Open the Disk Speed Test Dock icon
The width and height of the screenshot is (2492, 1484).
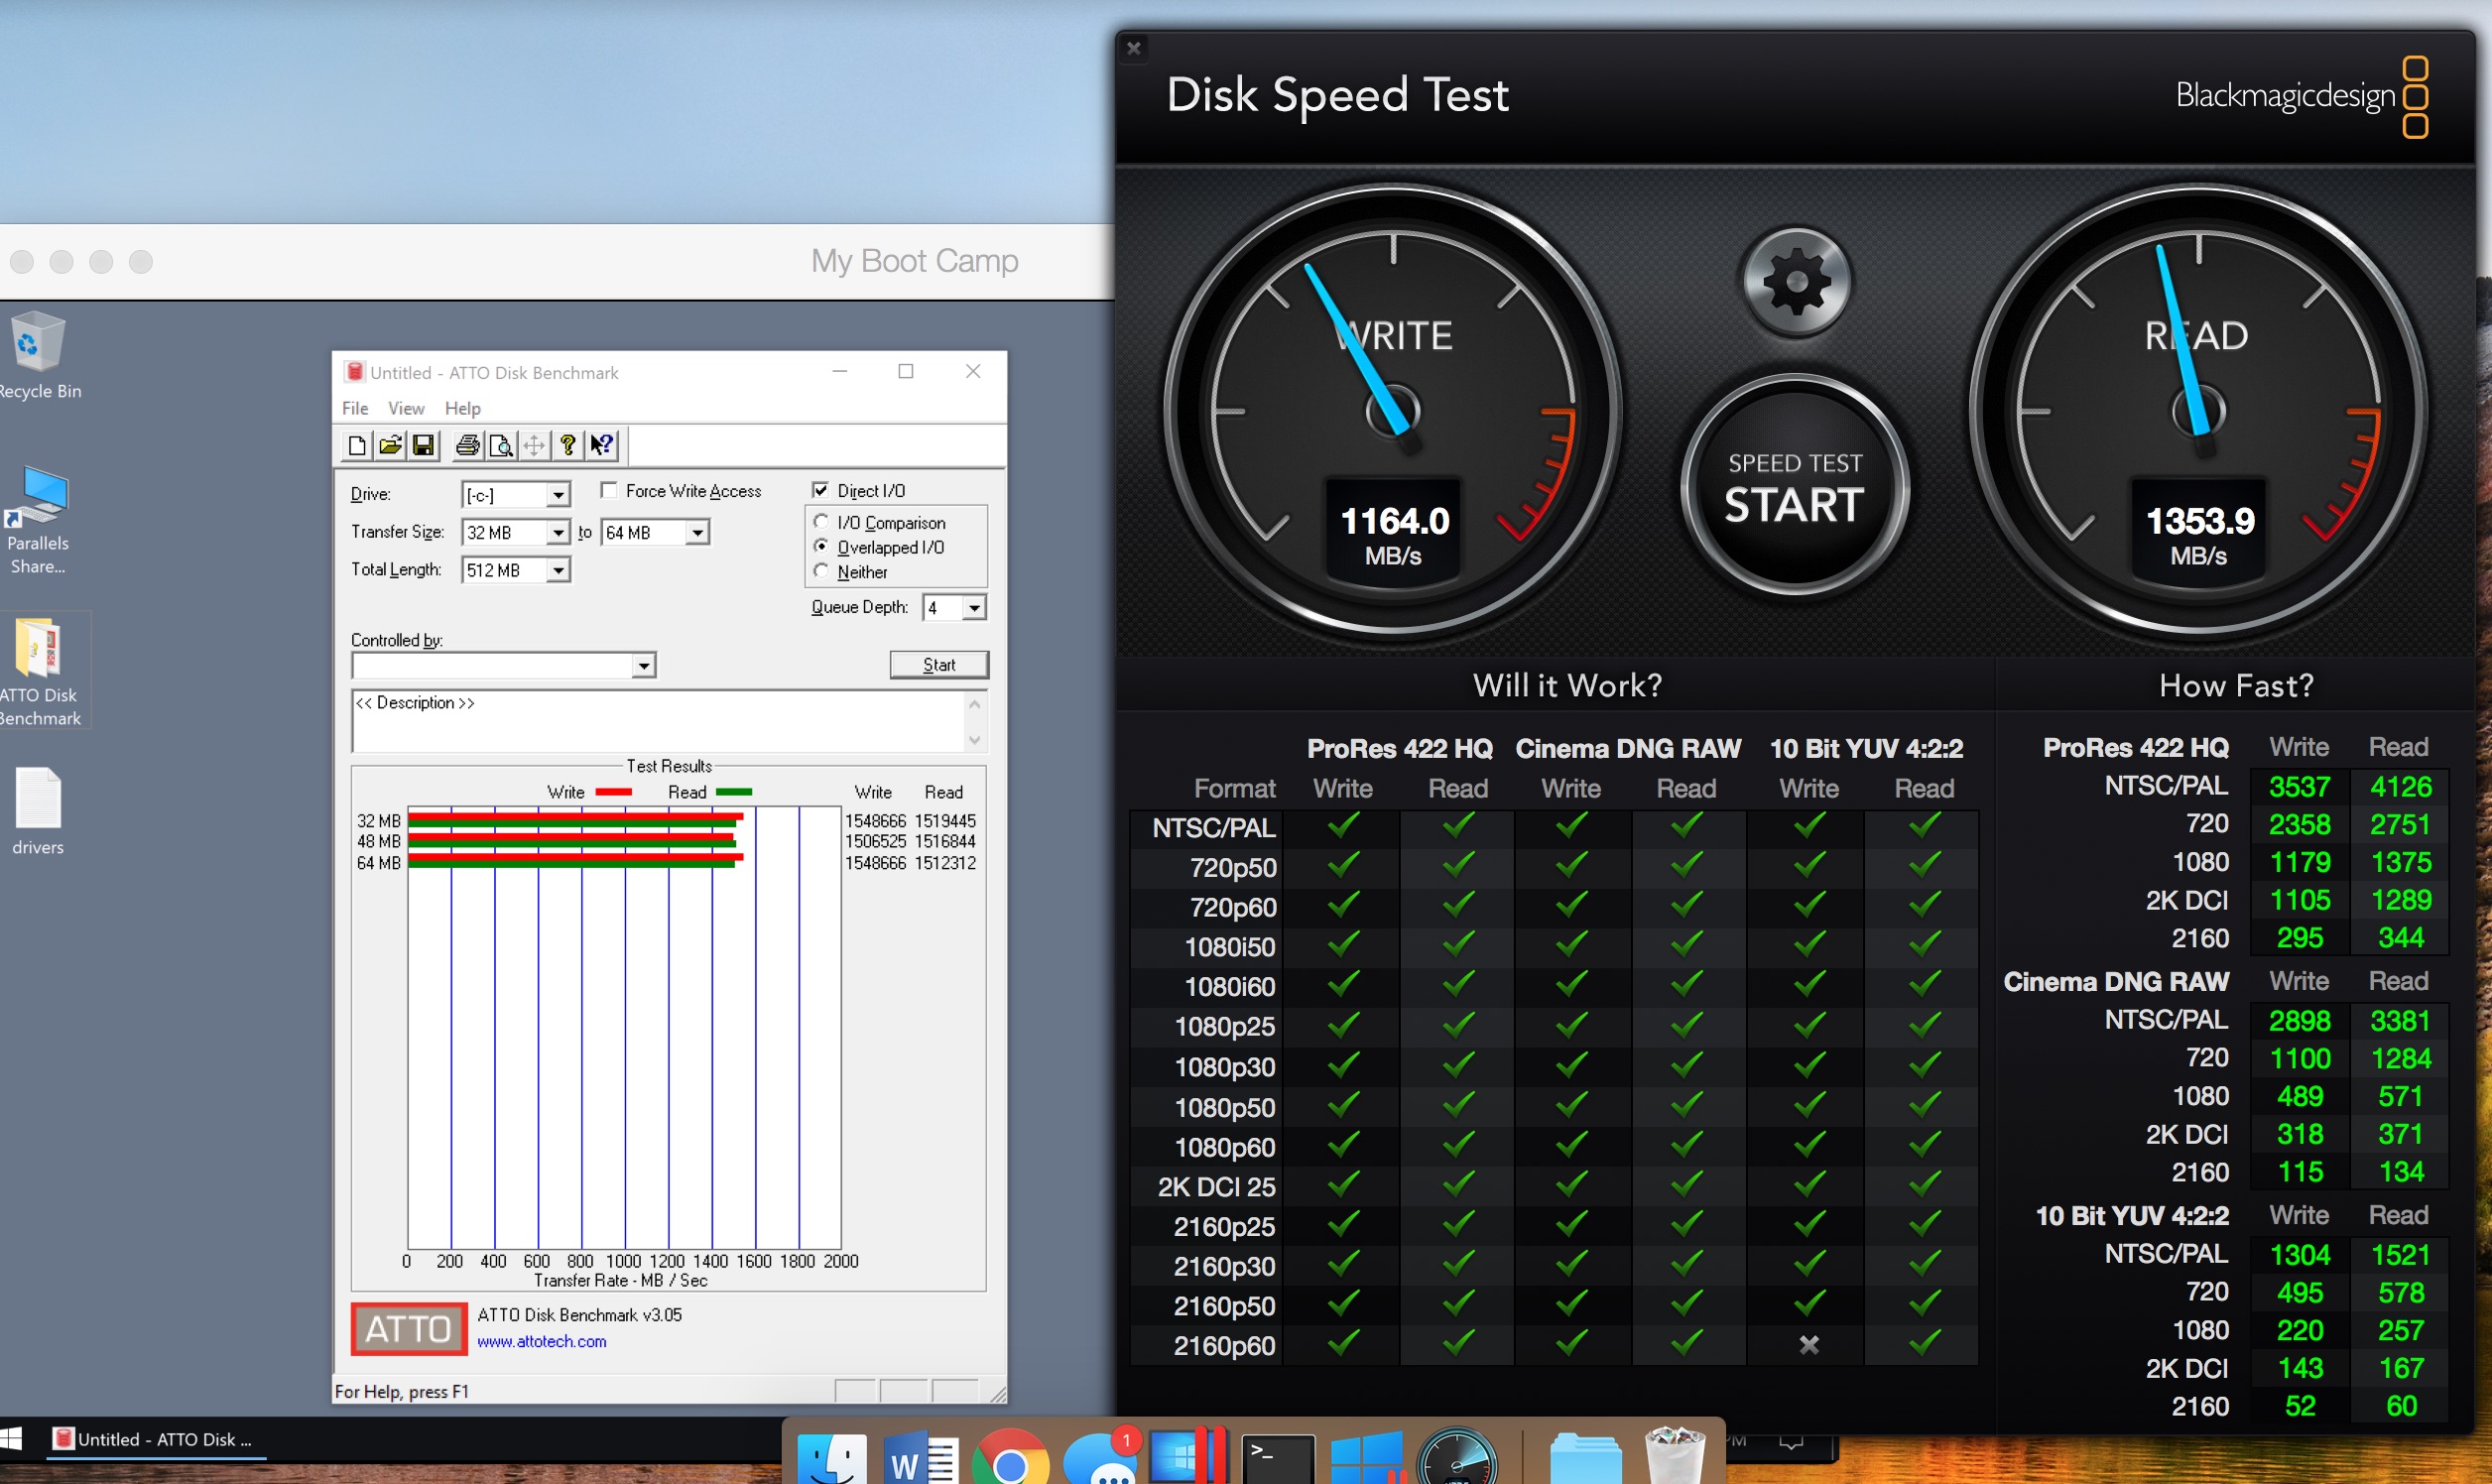tap(1457, 1457)
